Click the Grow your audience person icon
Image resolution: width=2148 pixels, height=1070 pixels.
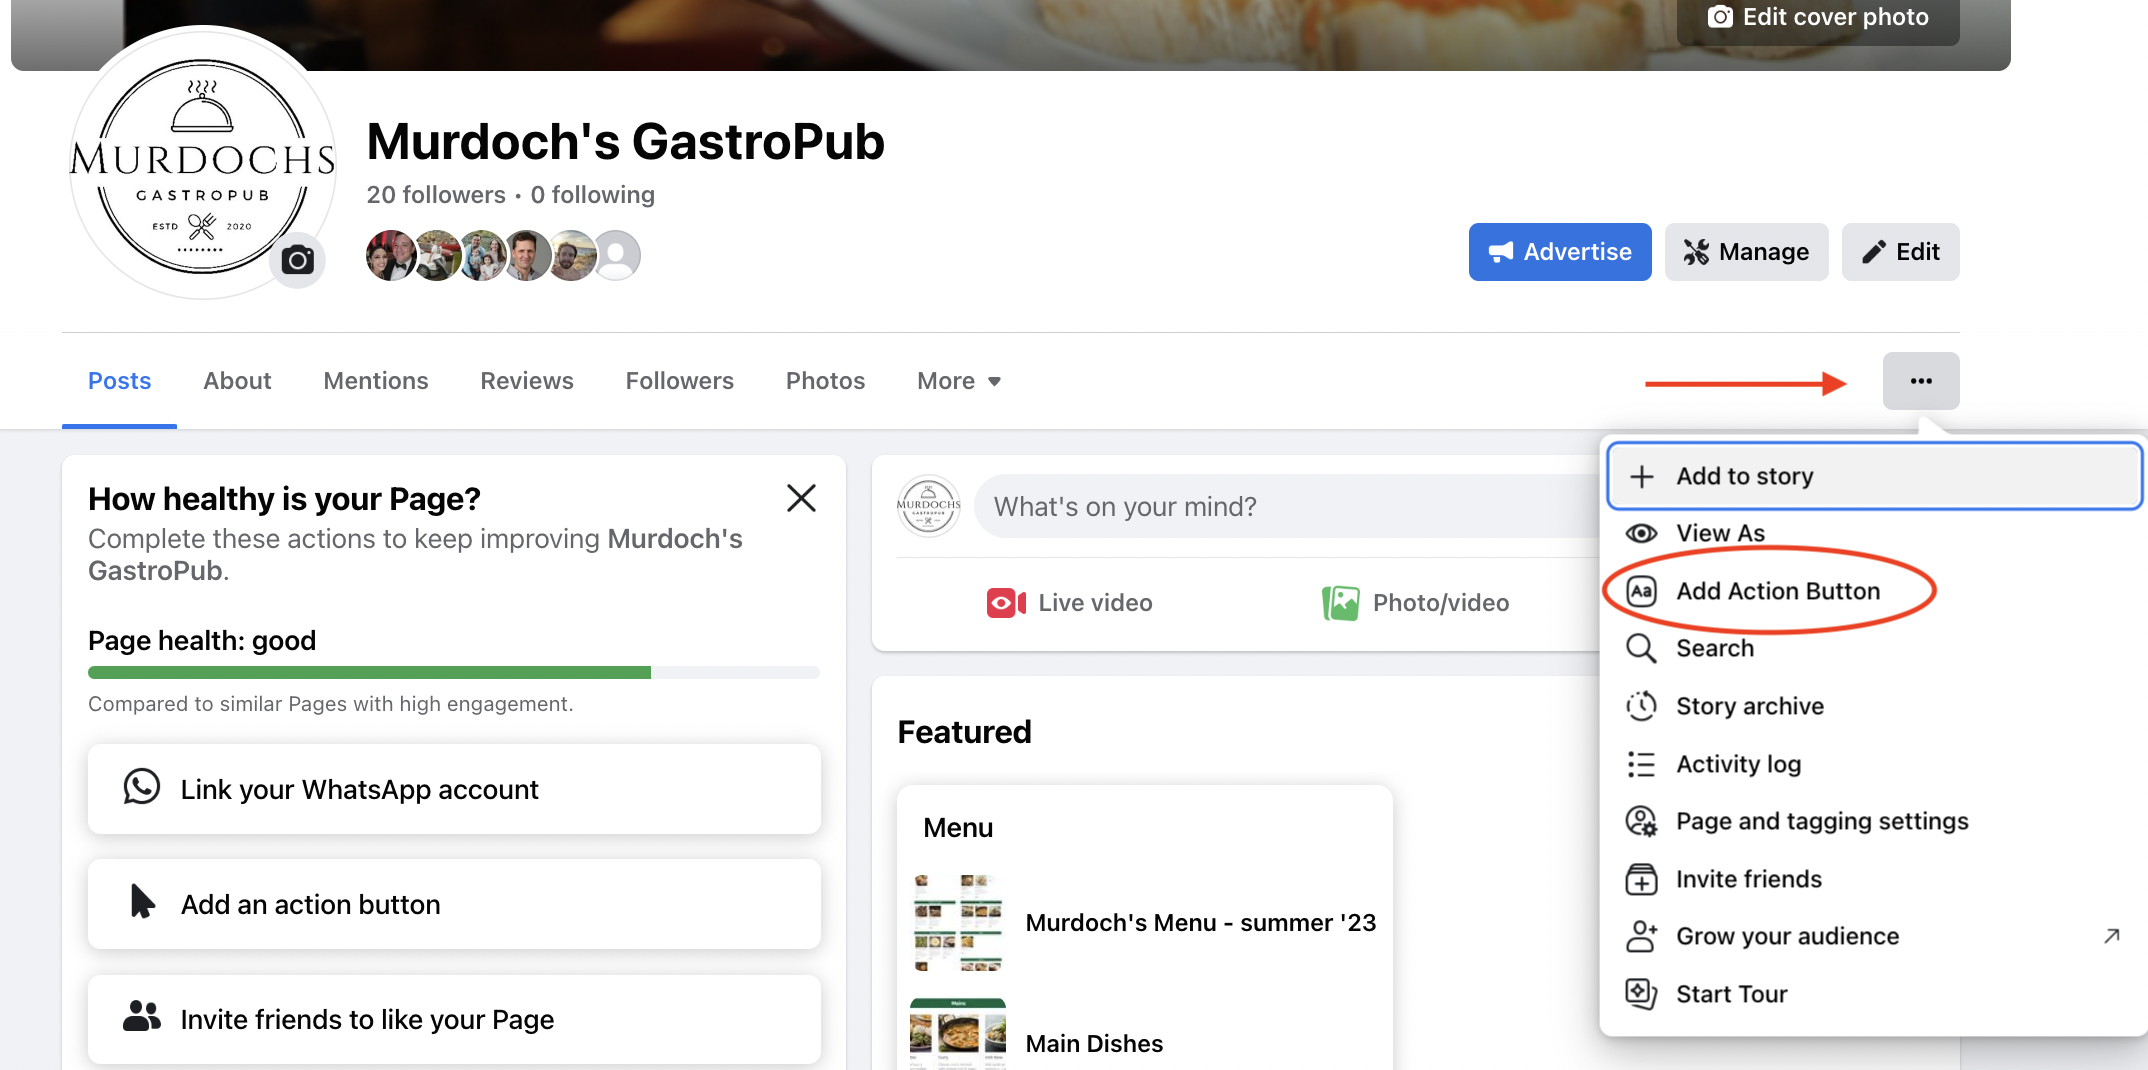pos(1641,936)
